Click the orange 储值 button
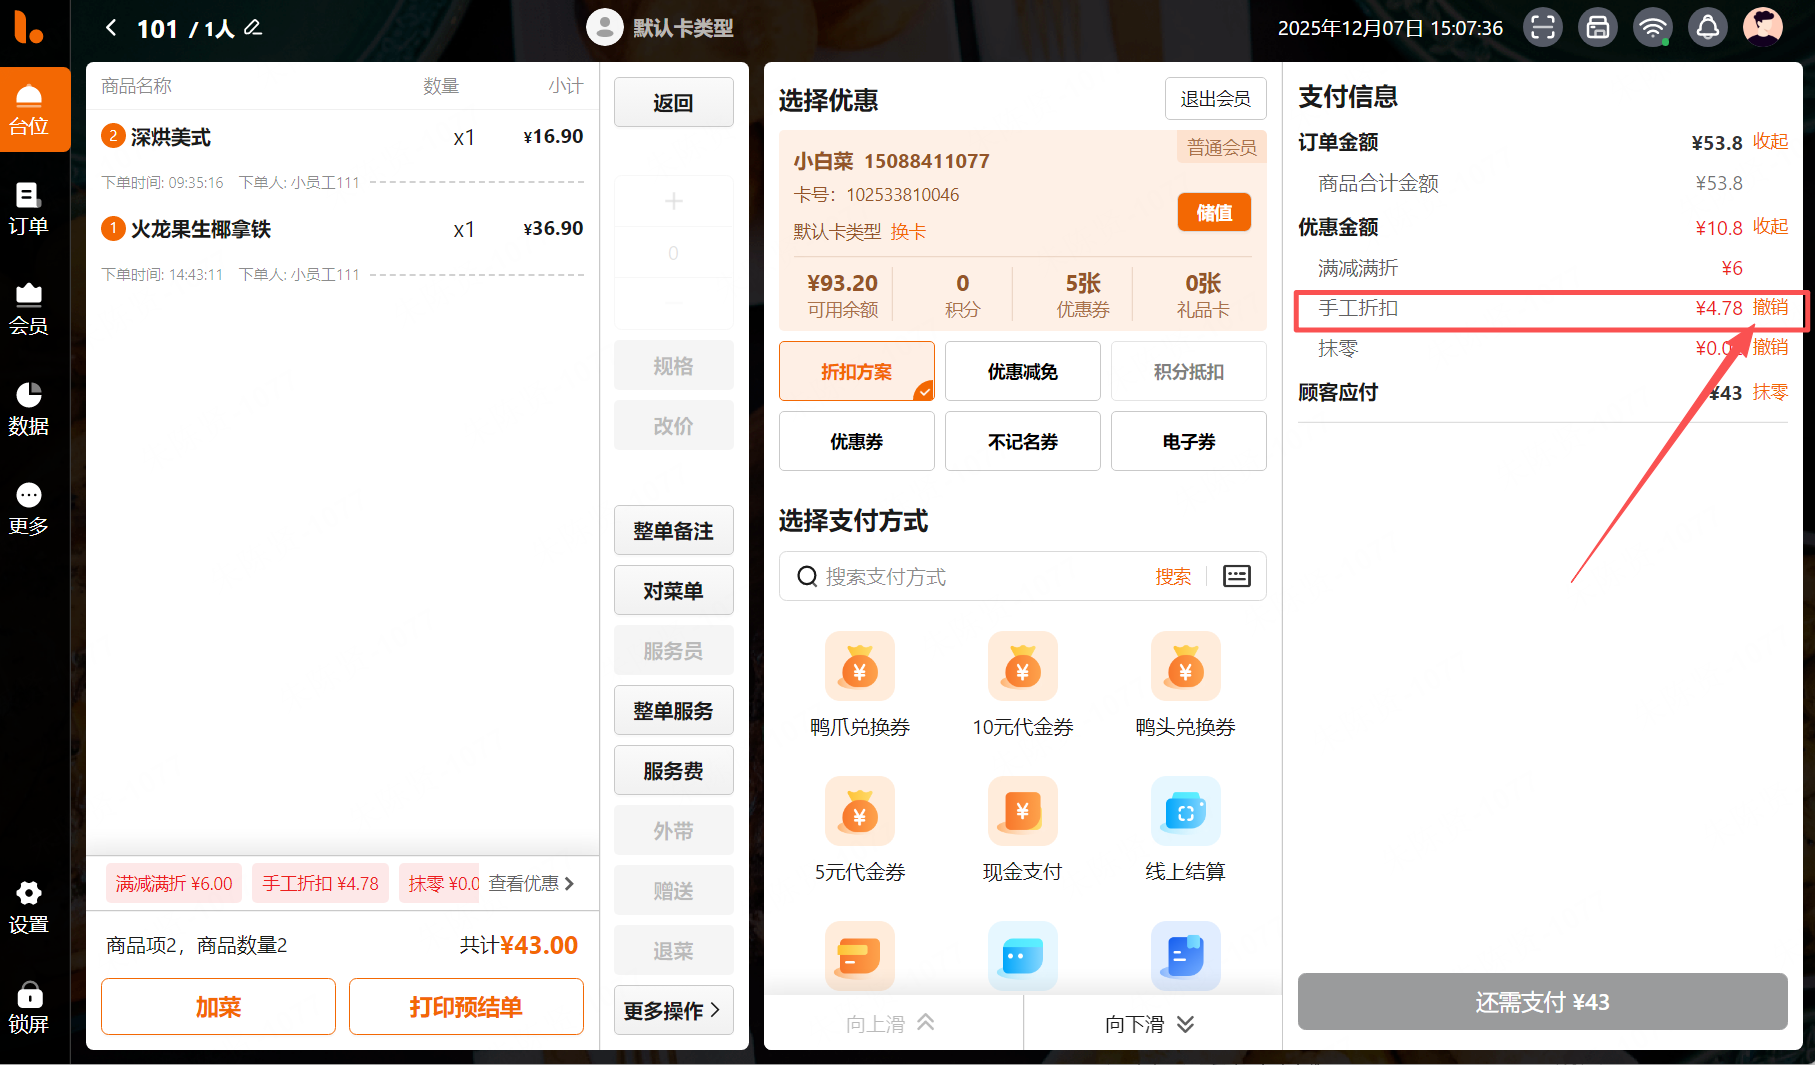Viewport: 1815px width, 1065px height. 1214,212
